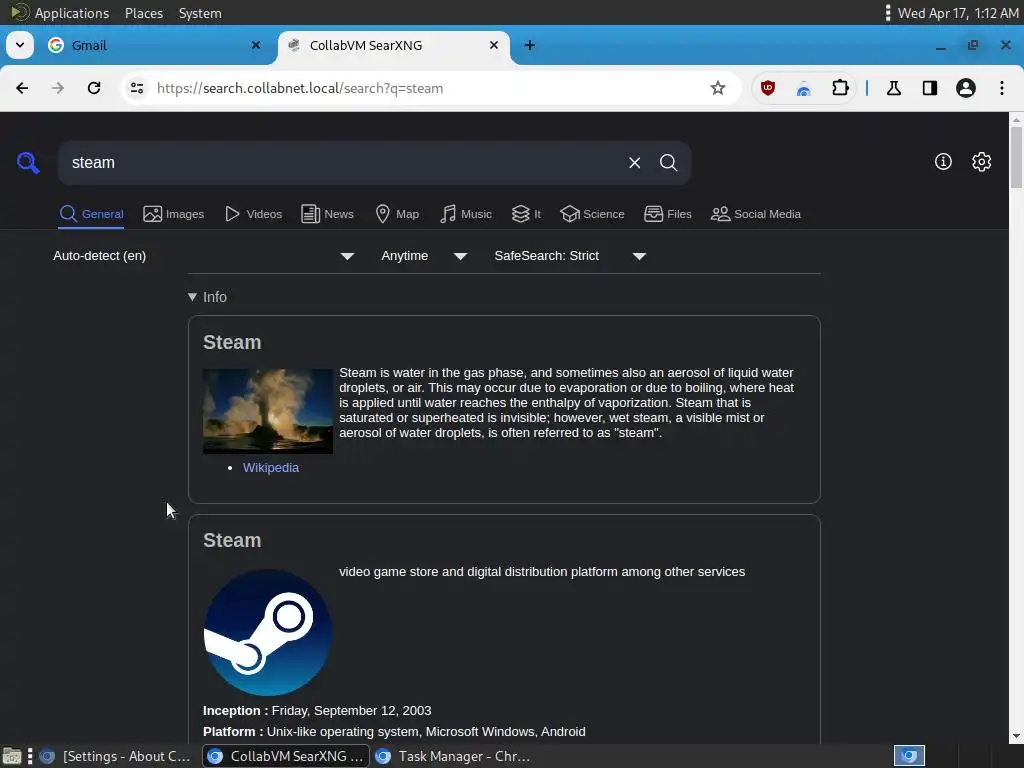Viewport: 1024px width, 768px height.
Task: Select the Videos search category
Action: [253, 214]
